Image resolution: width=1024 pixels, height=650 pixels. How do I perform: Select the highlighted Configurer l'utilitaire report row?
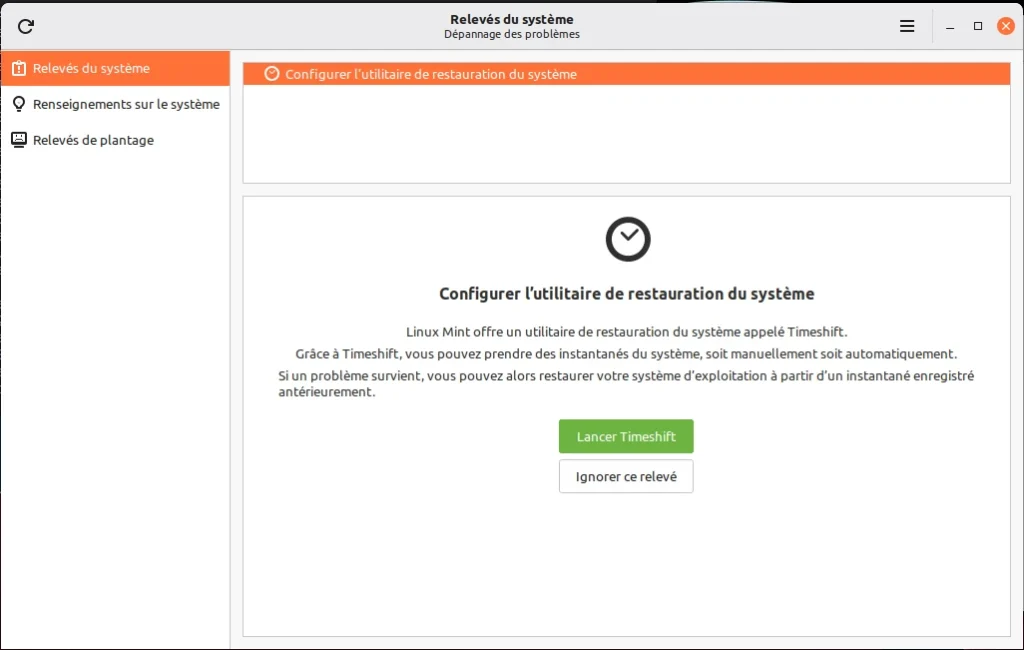[626, 74]
